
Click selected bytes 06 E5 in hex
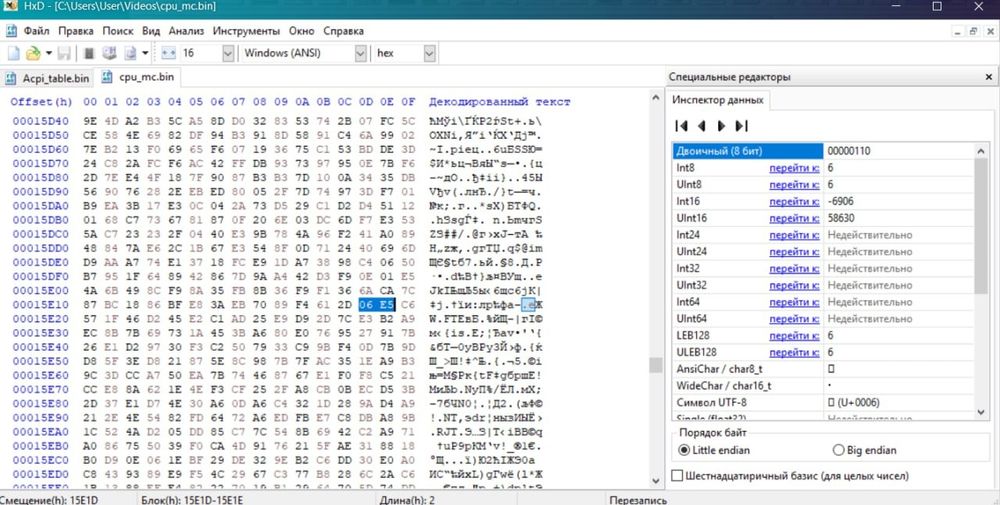click(x=377, y=305)
